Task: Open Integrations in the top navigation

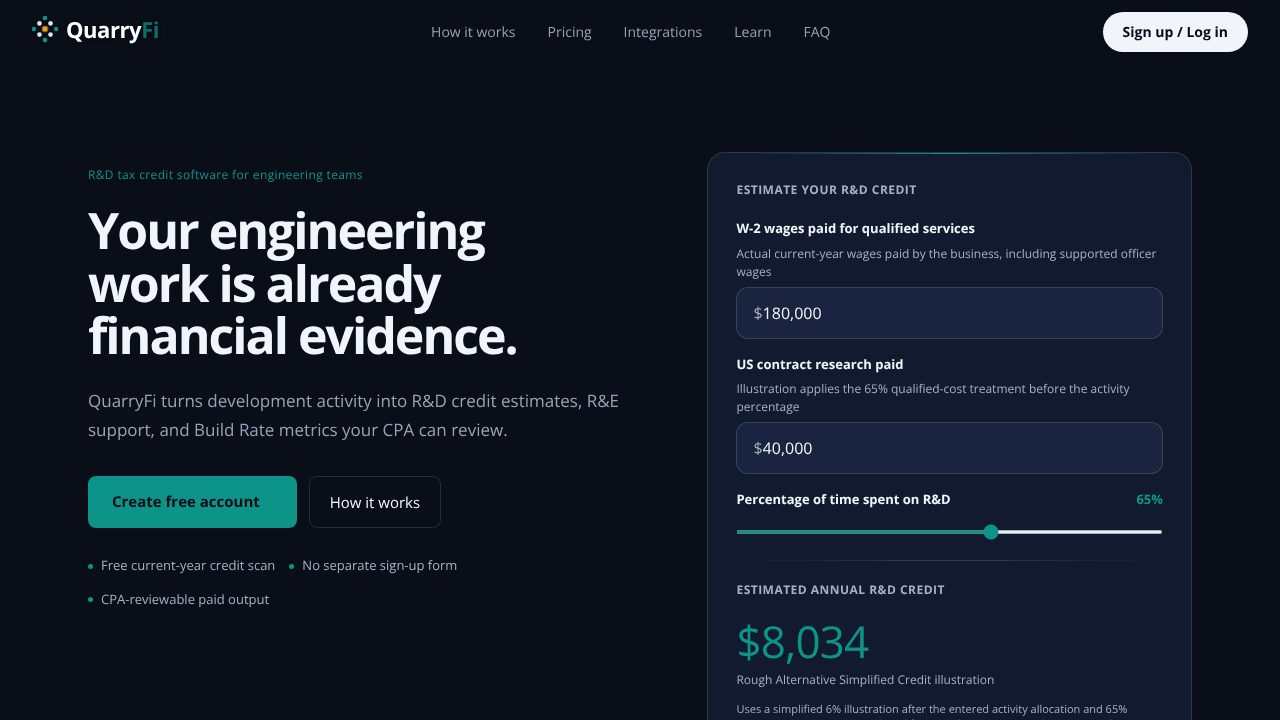Action: pos(662,32)
